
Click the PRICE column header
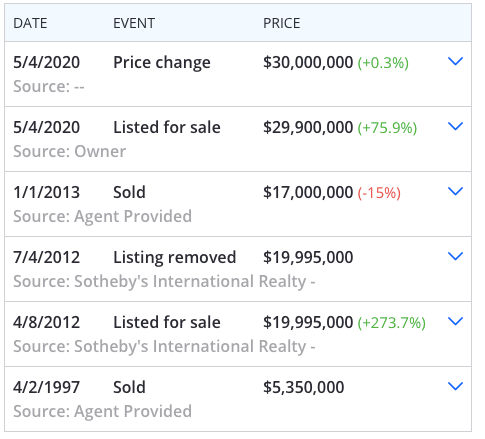(x=282, y=23)
